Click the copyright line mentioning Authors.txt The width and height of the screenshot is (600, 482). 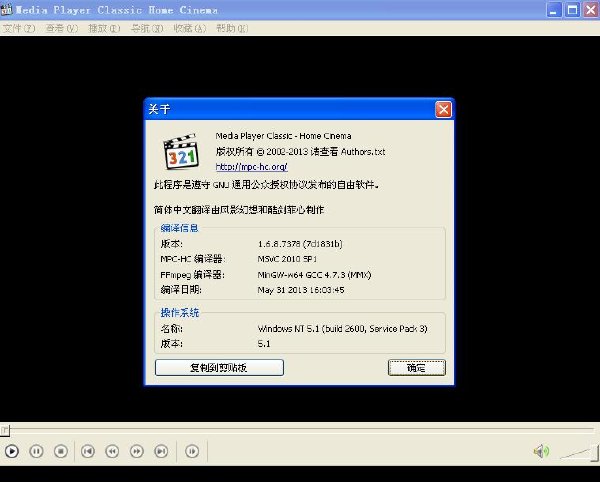click(300, 151)
